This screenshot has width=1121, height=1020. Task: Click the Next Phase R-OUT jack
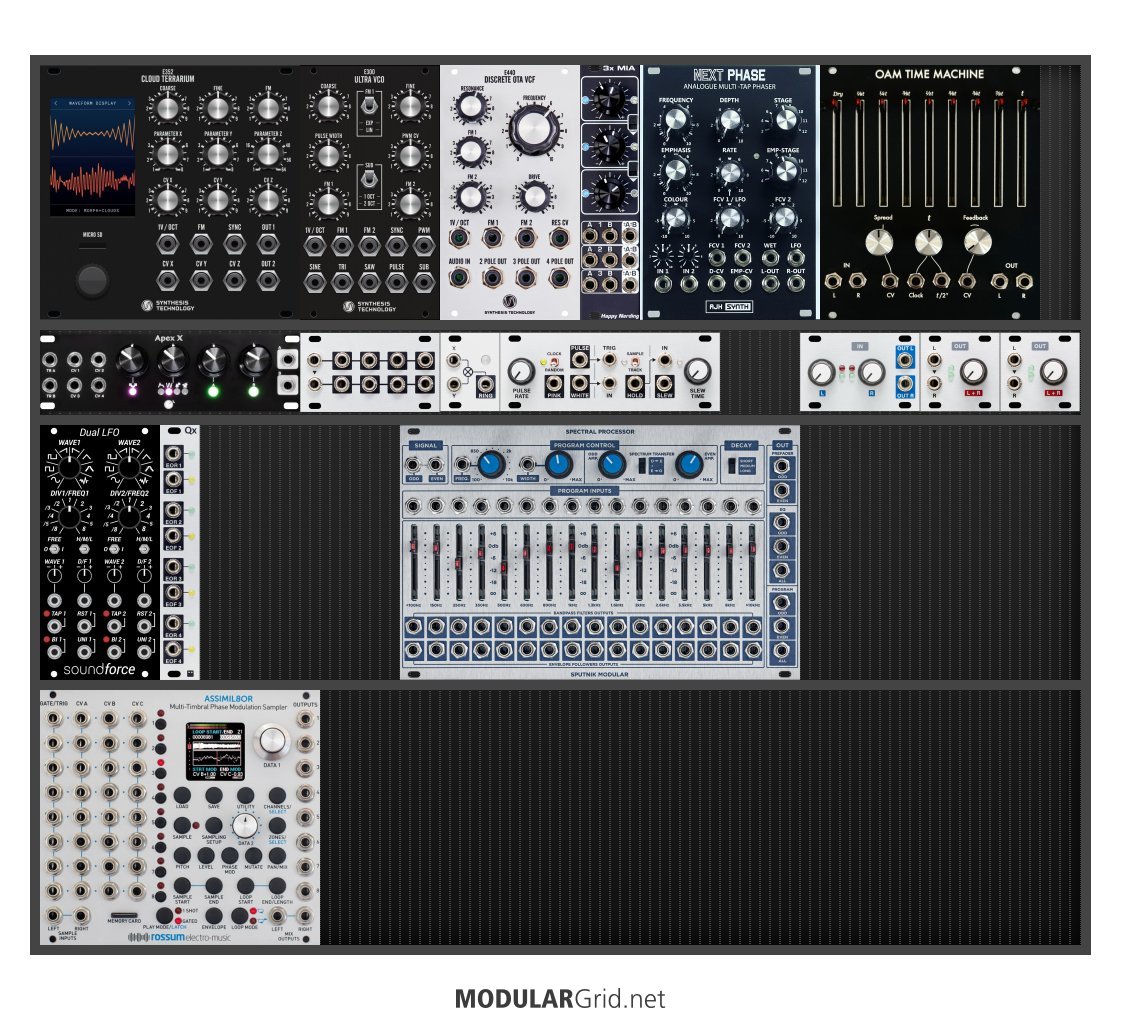796,284
